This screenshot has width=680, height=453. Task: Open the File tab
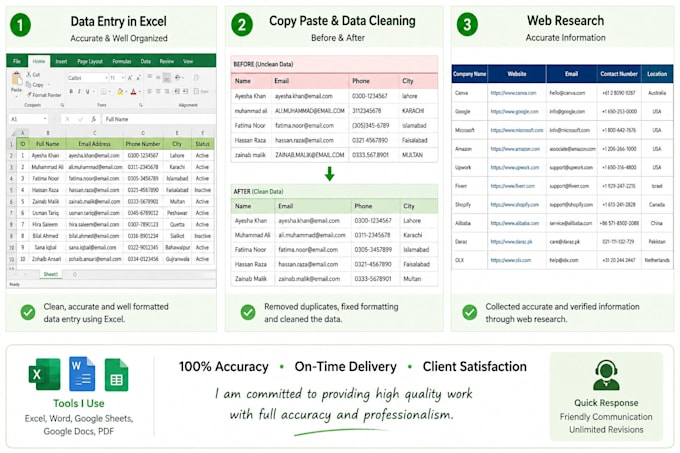pos(17,61)
